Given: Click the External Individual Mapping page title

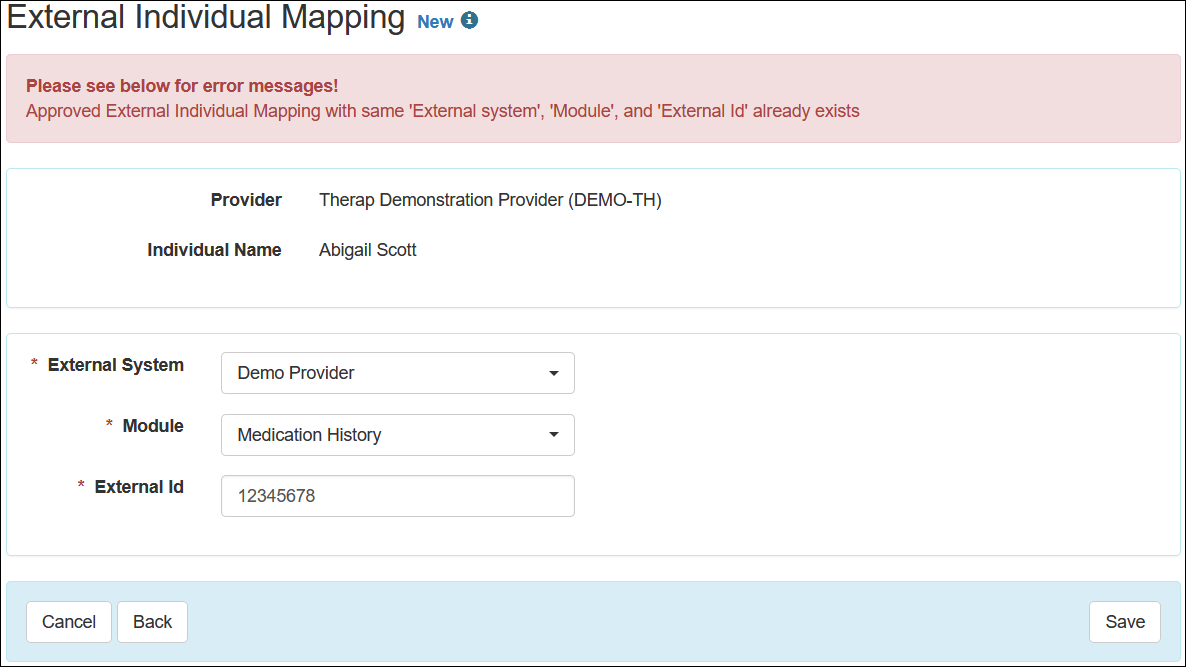Looking at the screenshot, I should 206,18.
